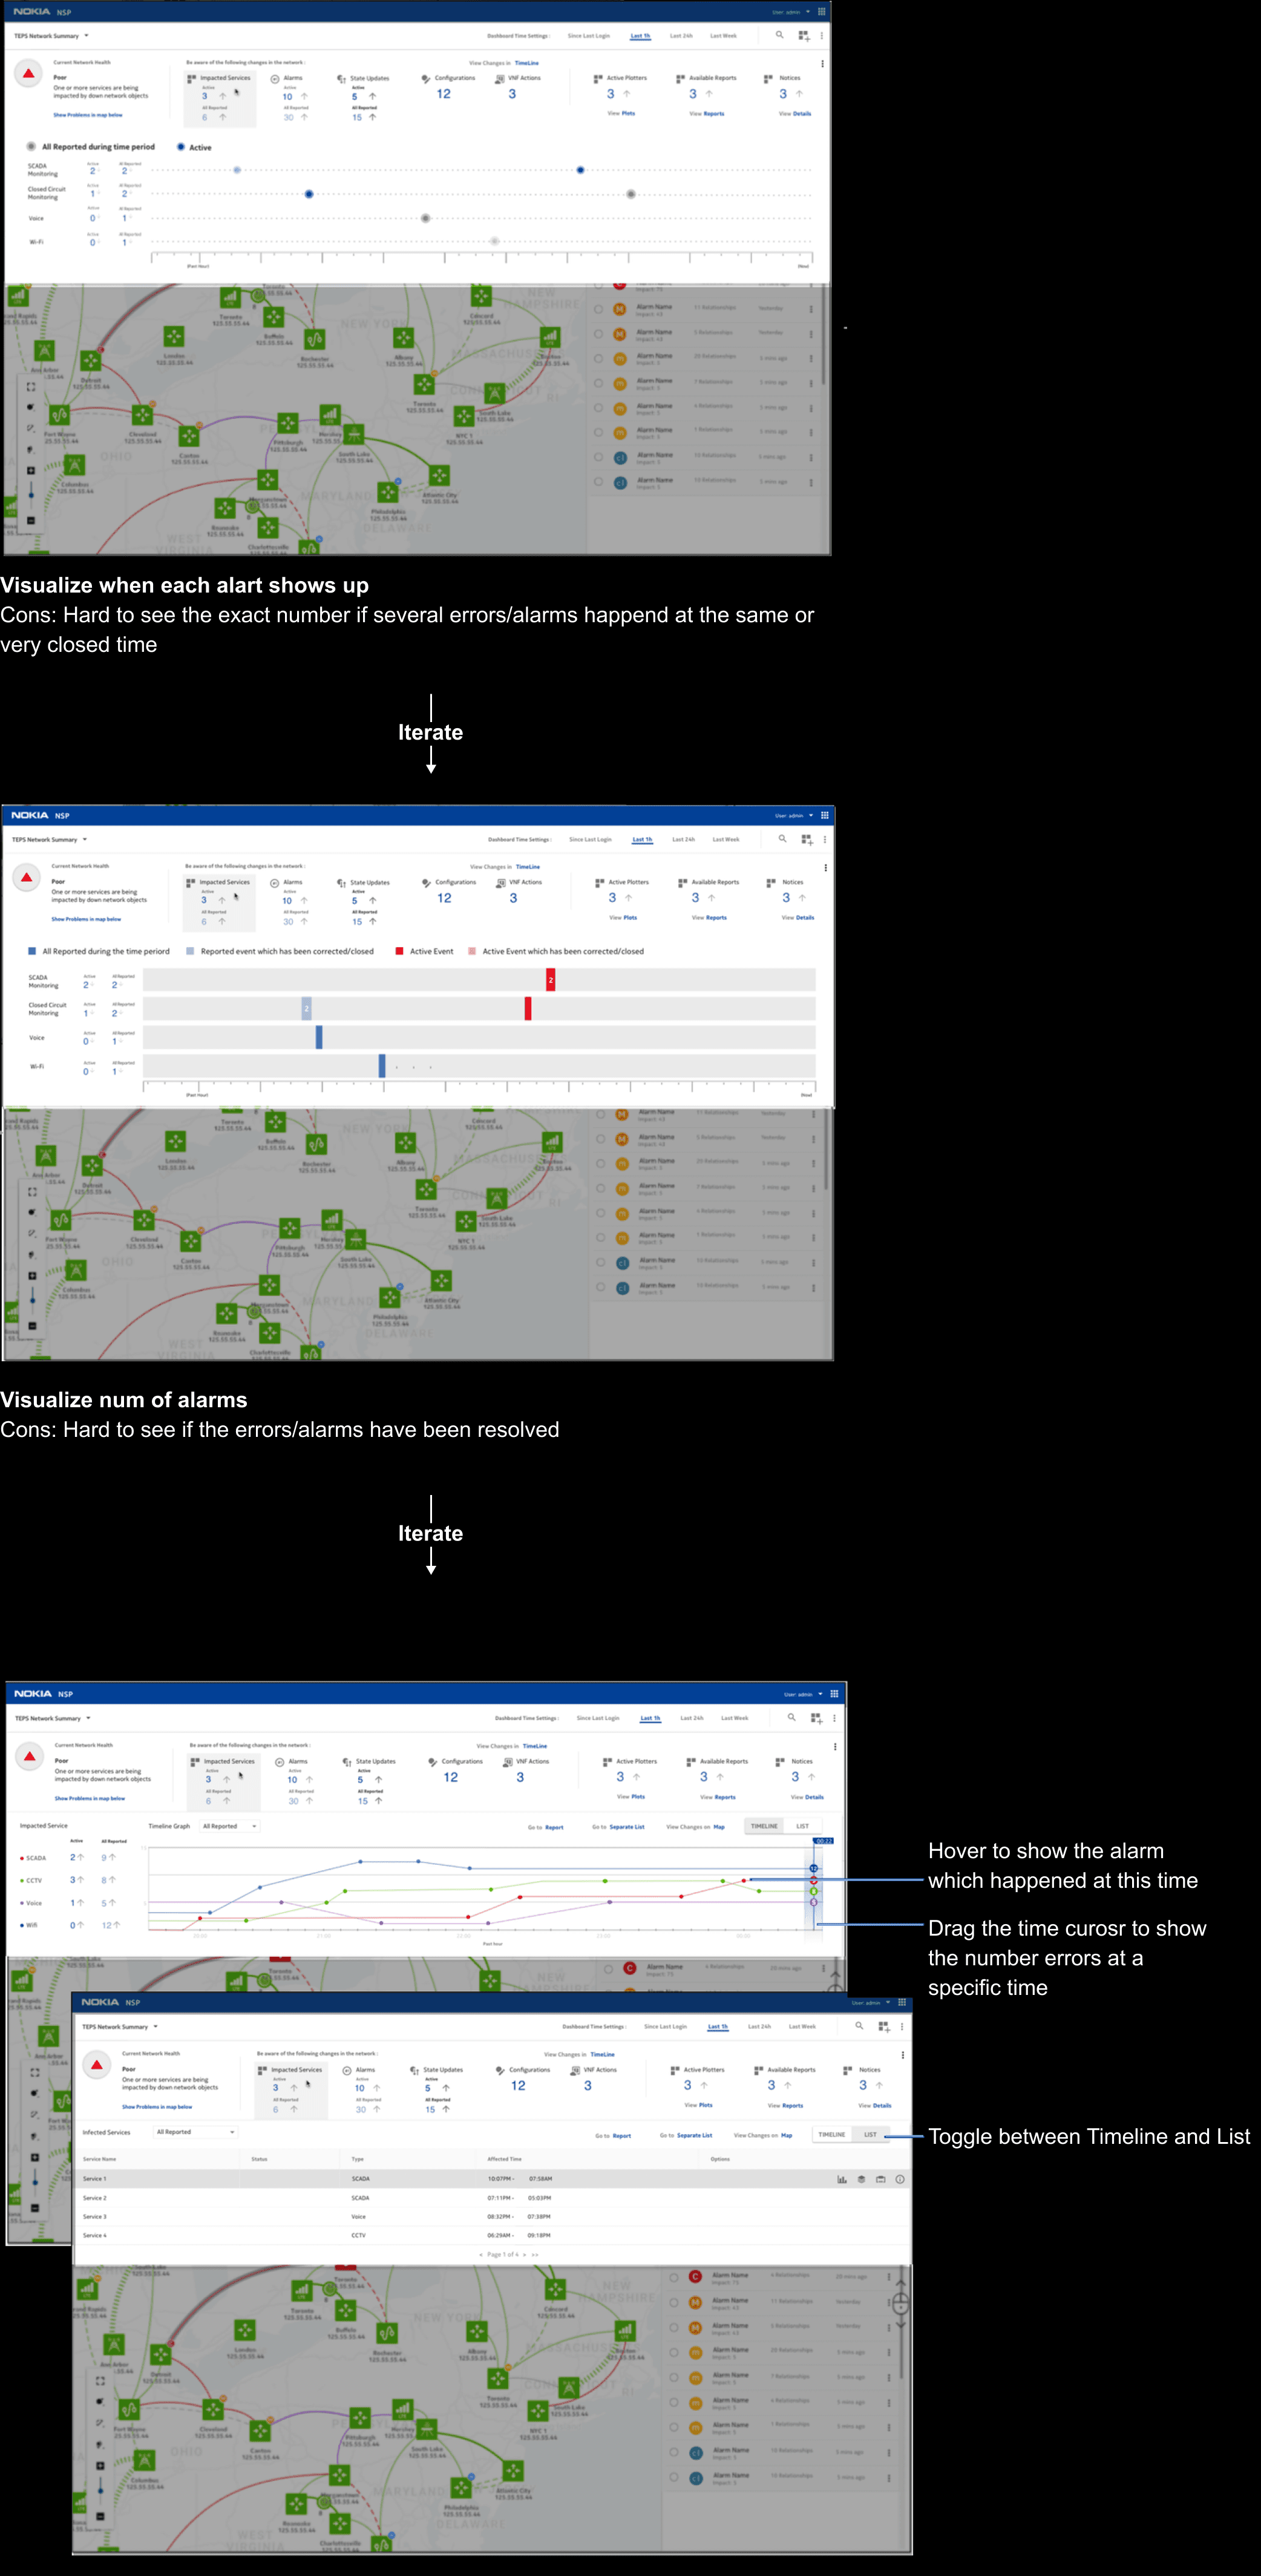The height and width of the screenshot is (2576, 1261).
Task: Open Infected Services All Reported dropdown
Action: point(196,2132)
